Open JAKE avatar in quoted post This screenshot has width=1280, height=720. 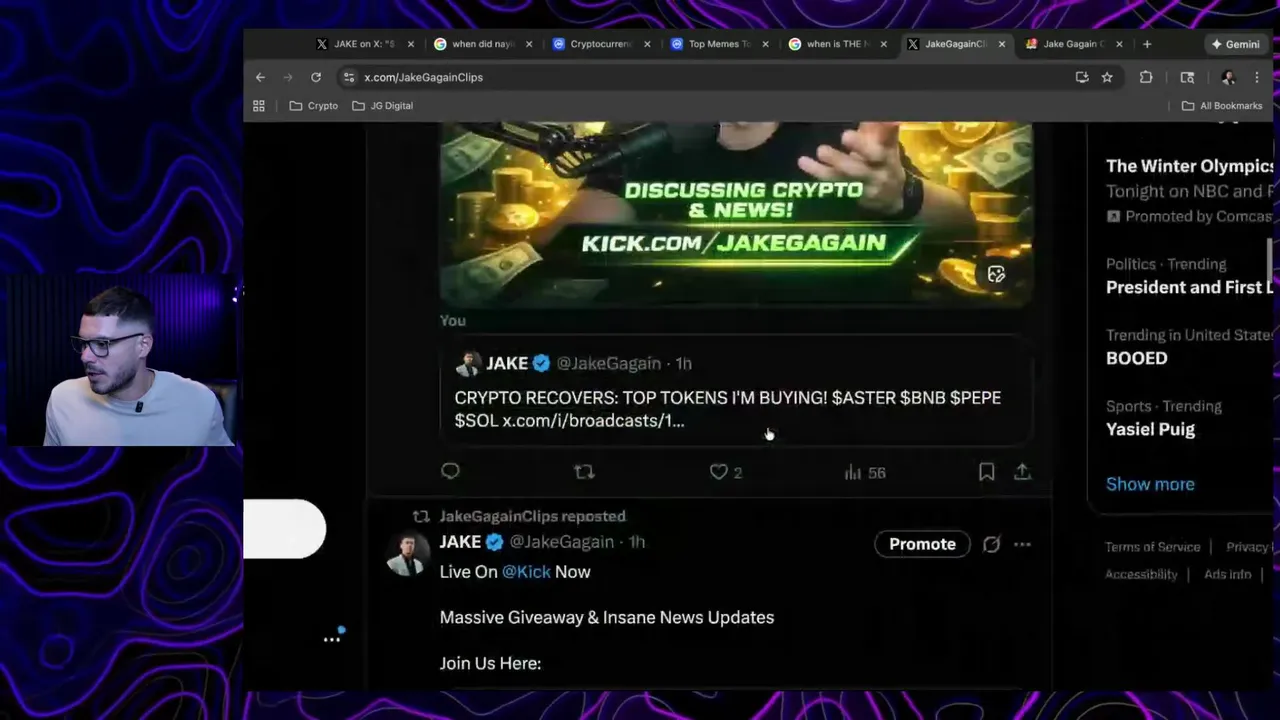pos(467,363)
